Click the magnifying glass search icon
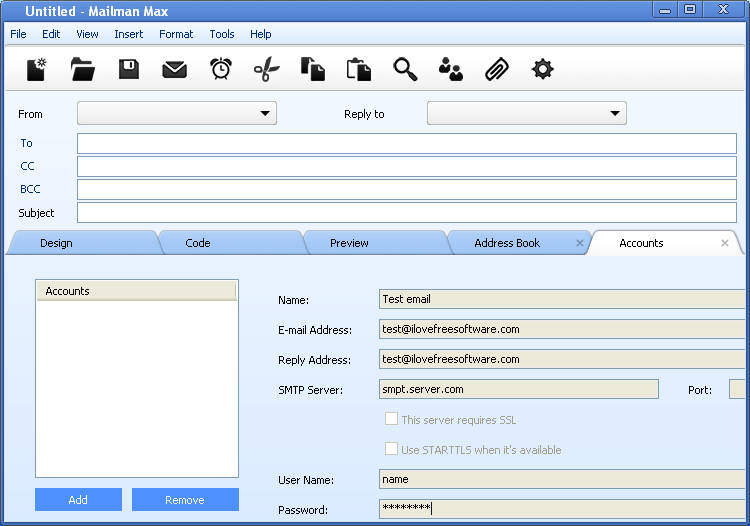Screen dimensions: 750x526 (x=405, y=69)
